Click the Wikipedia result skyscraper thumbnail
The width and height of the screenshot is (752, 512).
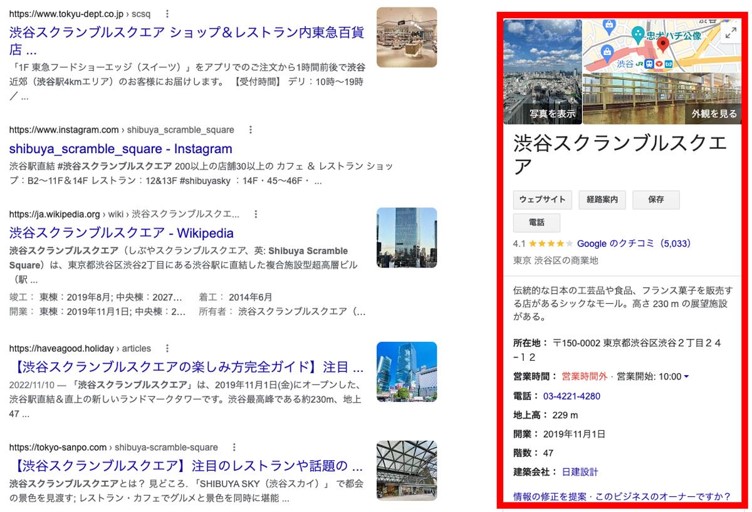[407, 237]
